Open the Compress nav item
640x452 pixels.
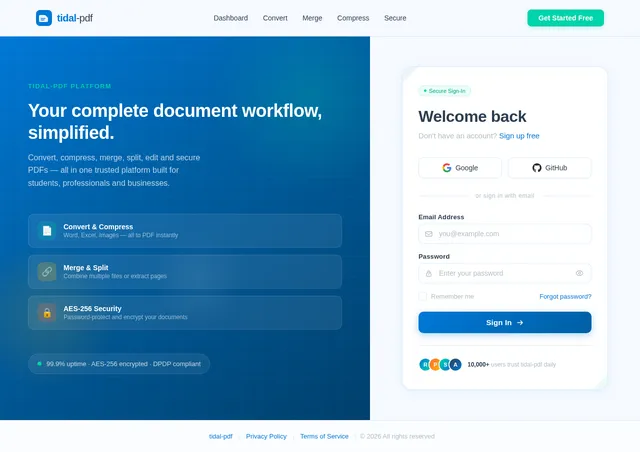tap(353, 18)
